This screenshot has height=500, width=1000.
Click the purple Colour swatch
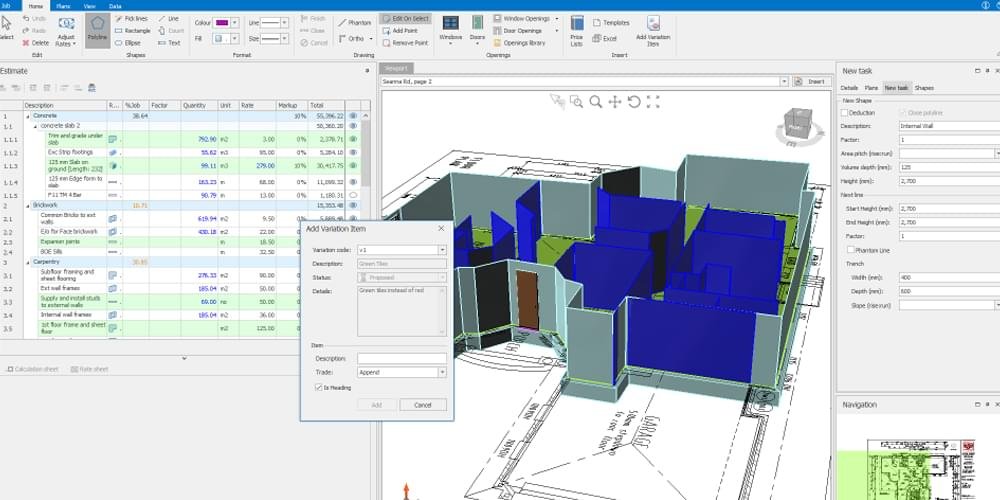click(221, 22)
